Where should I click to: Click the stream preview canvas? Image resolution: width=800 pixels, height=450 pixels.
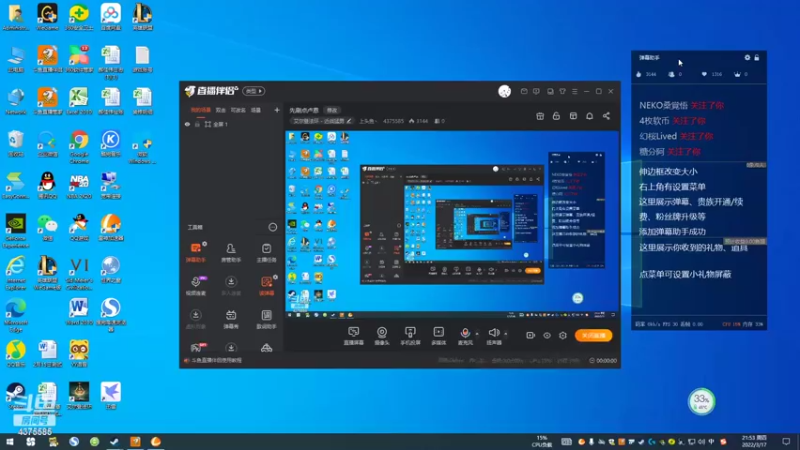452,224
